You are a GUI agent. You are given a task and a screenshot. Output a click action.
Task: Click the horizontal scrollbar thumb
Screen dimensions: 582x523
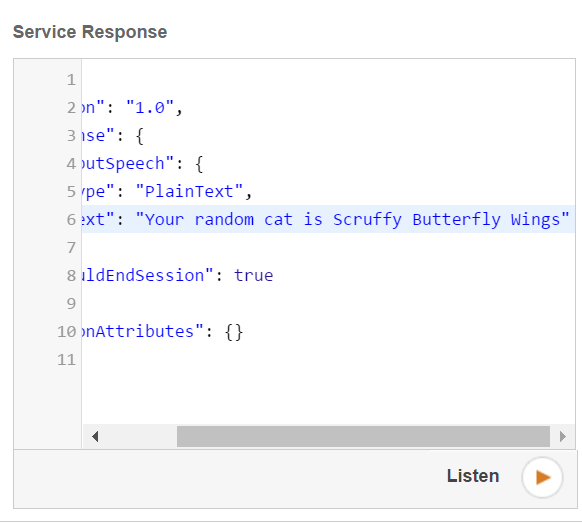[x=363, y=437]
